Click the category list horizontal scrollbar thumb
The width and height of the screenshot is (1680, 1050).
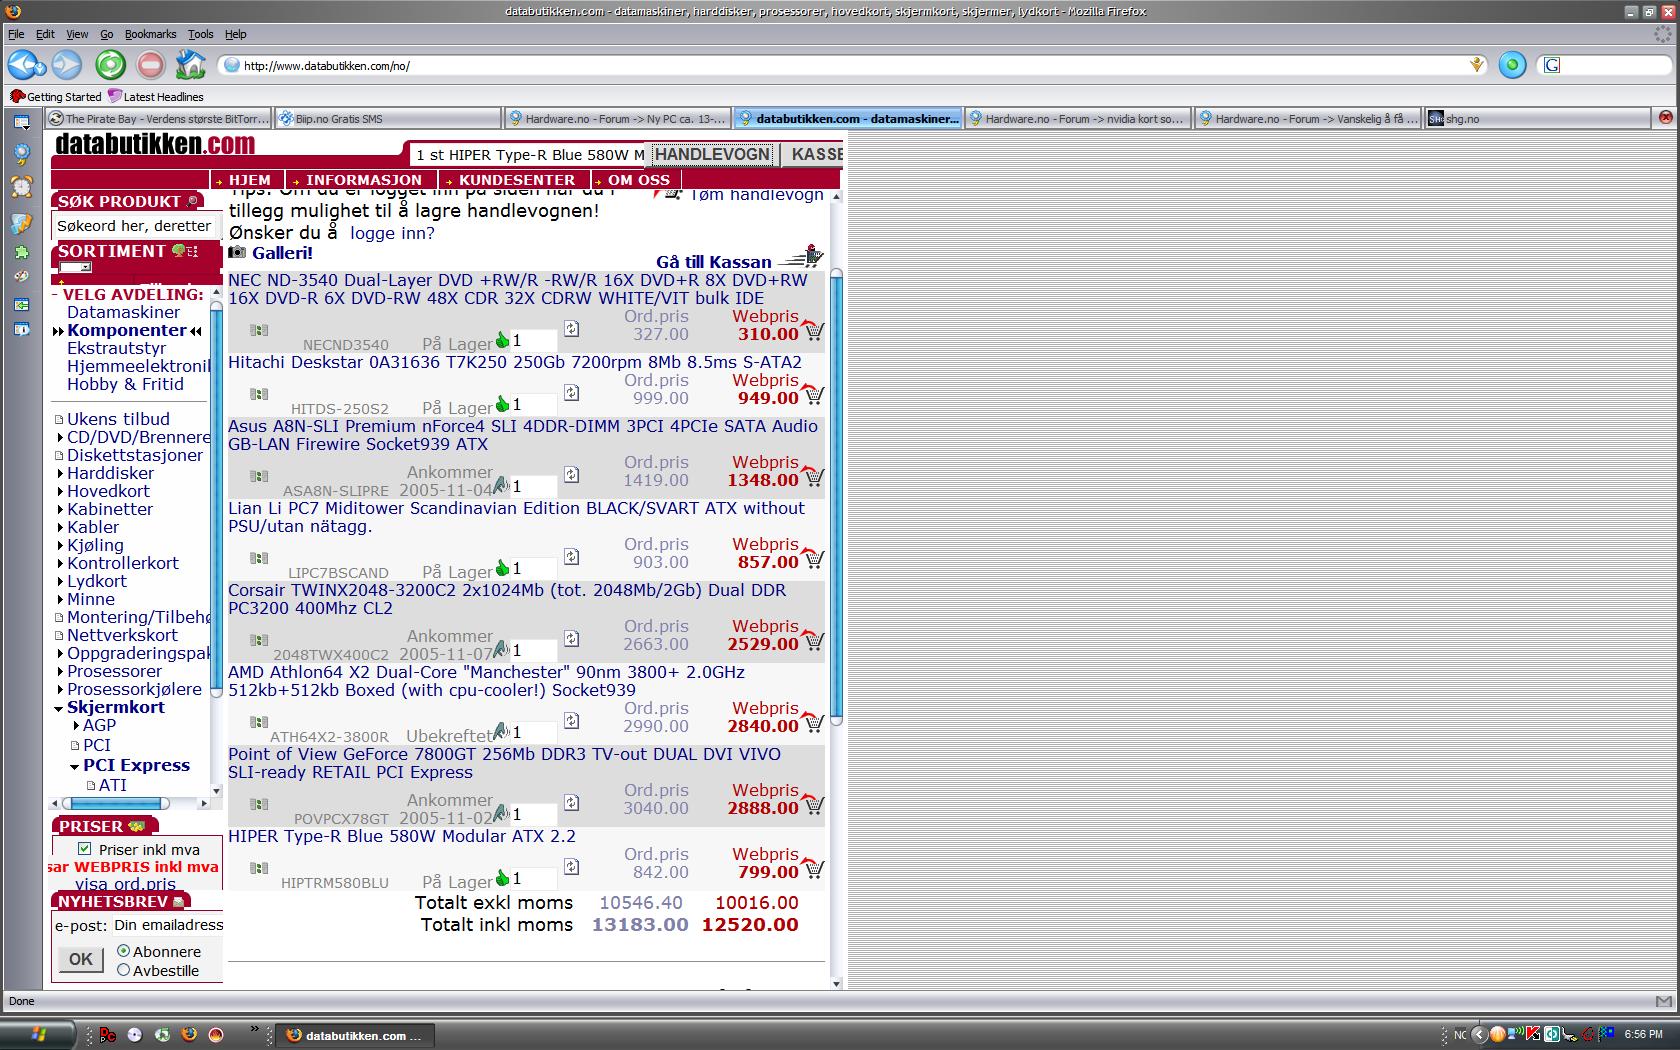coord(115,803)
